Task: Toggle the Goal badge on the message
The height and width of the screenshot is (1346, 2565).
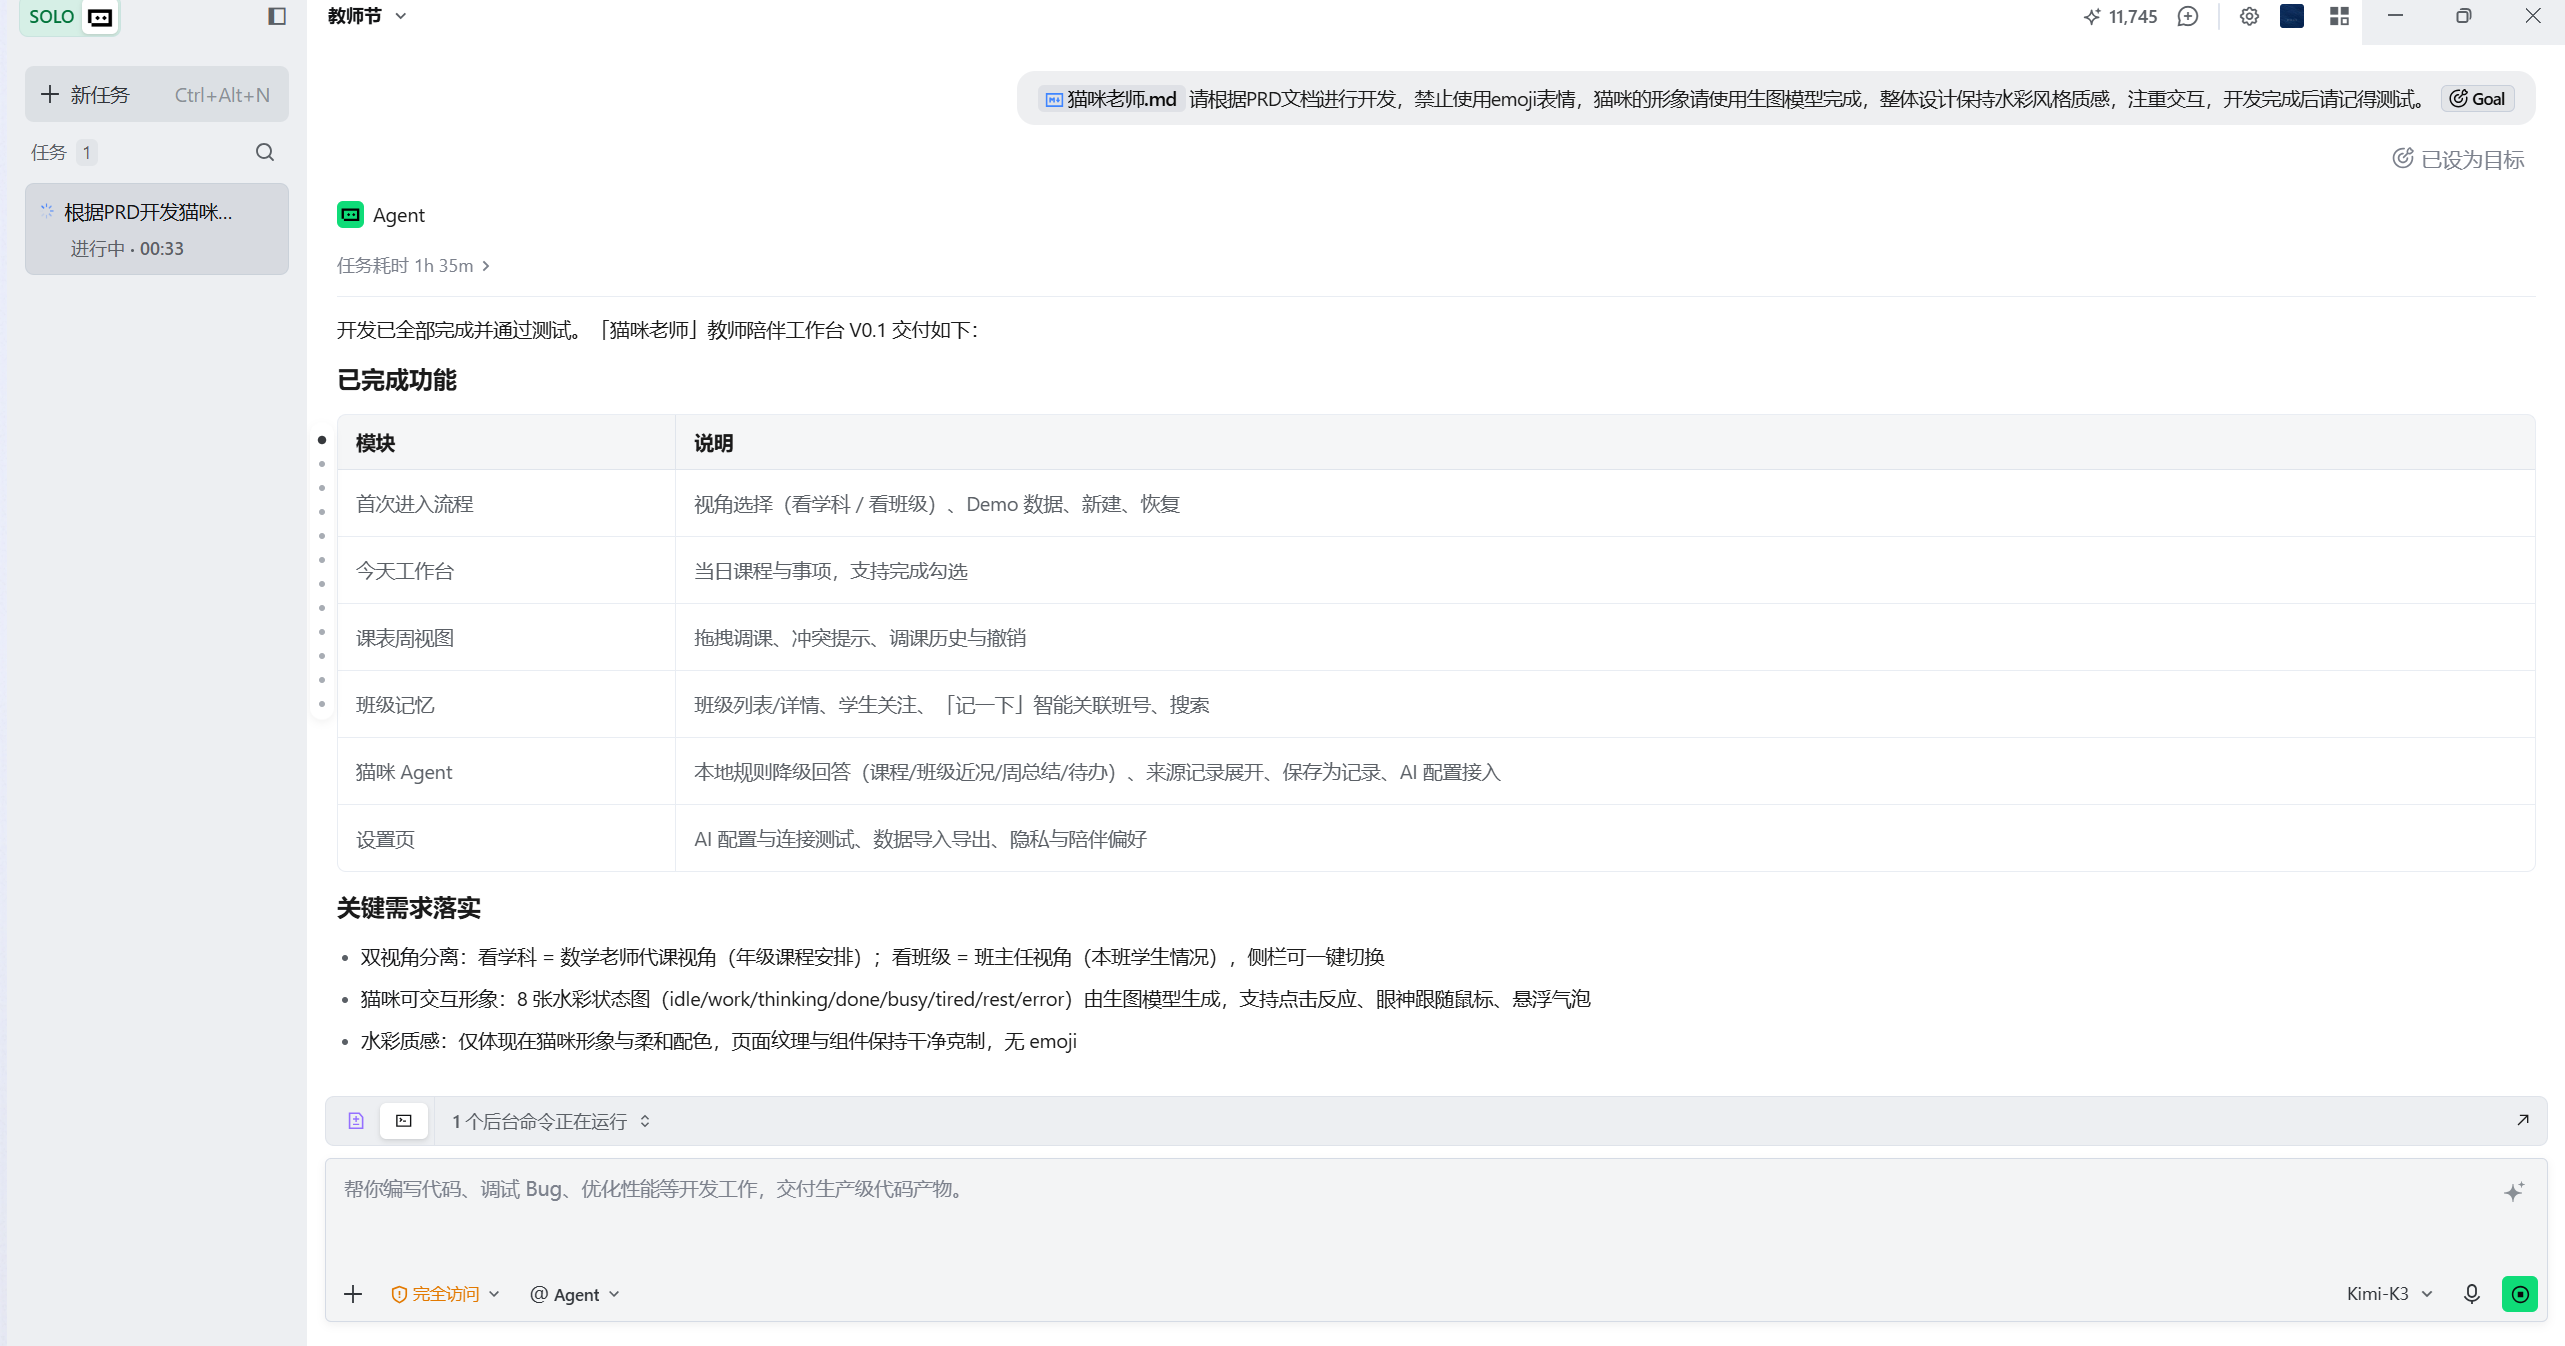Action: (2478, 98)
